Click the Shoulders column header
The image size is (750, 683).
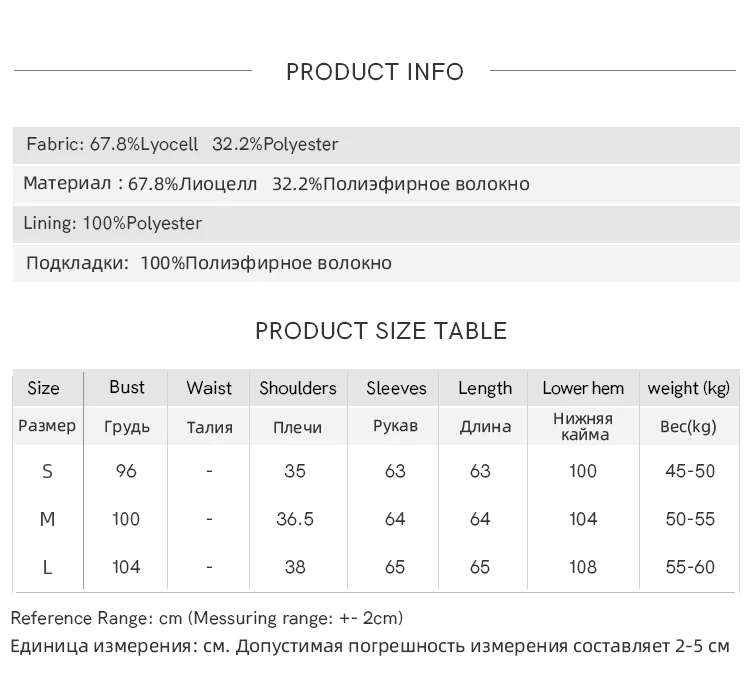pos(298,388)
